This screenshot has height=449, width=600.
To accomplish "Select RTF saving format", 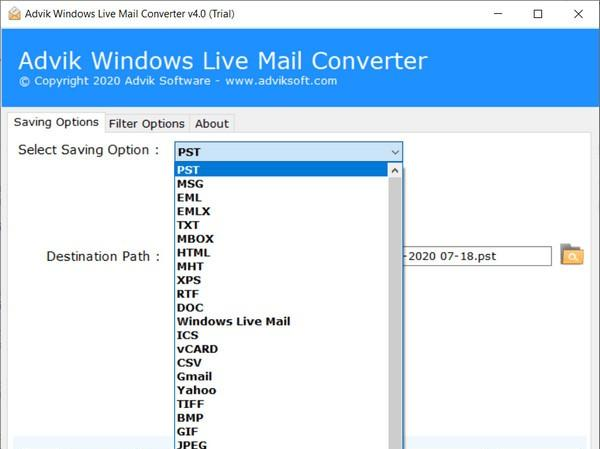I will point(281,294).
